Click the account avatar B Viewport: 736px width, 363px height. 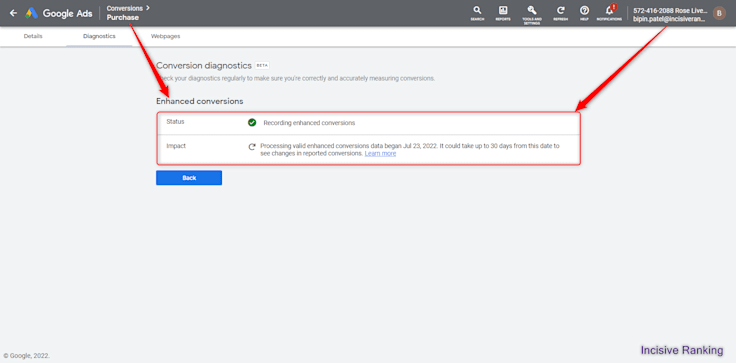click(719, 13)
